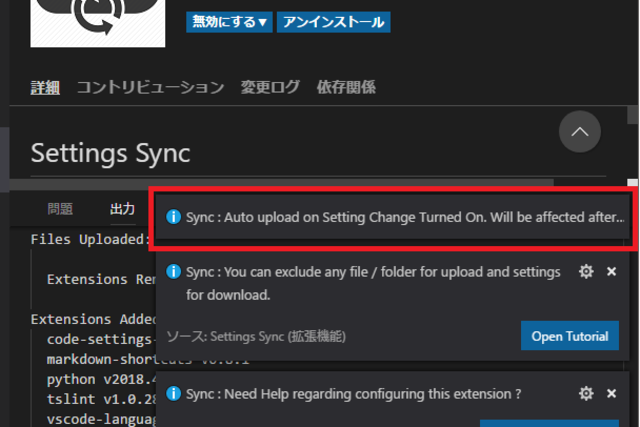Open gear settings on Need Help notification
The height and width of the screenshot is (427, 640).
(586, 394)
